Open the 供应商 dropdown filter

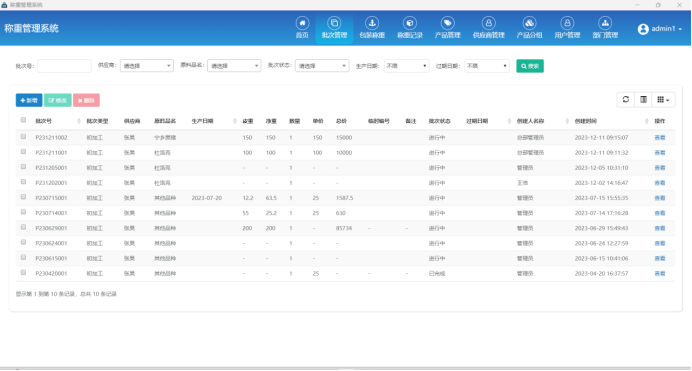[147, 66]
